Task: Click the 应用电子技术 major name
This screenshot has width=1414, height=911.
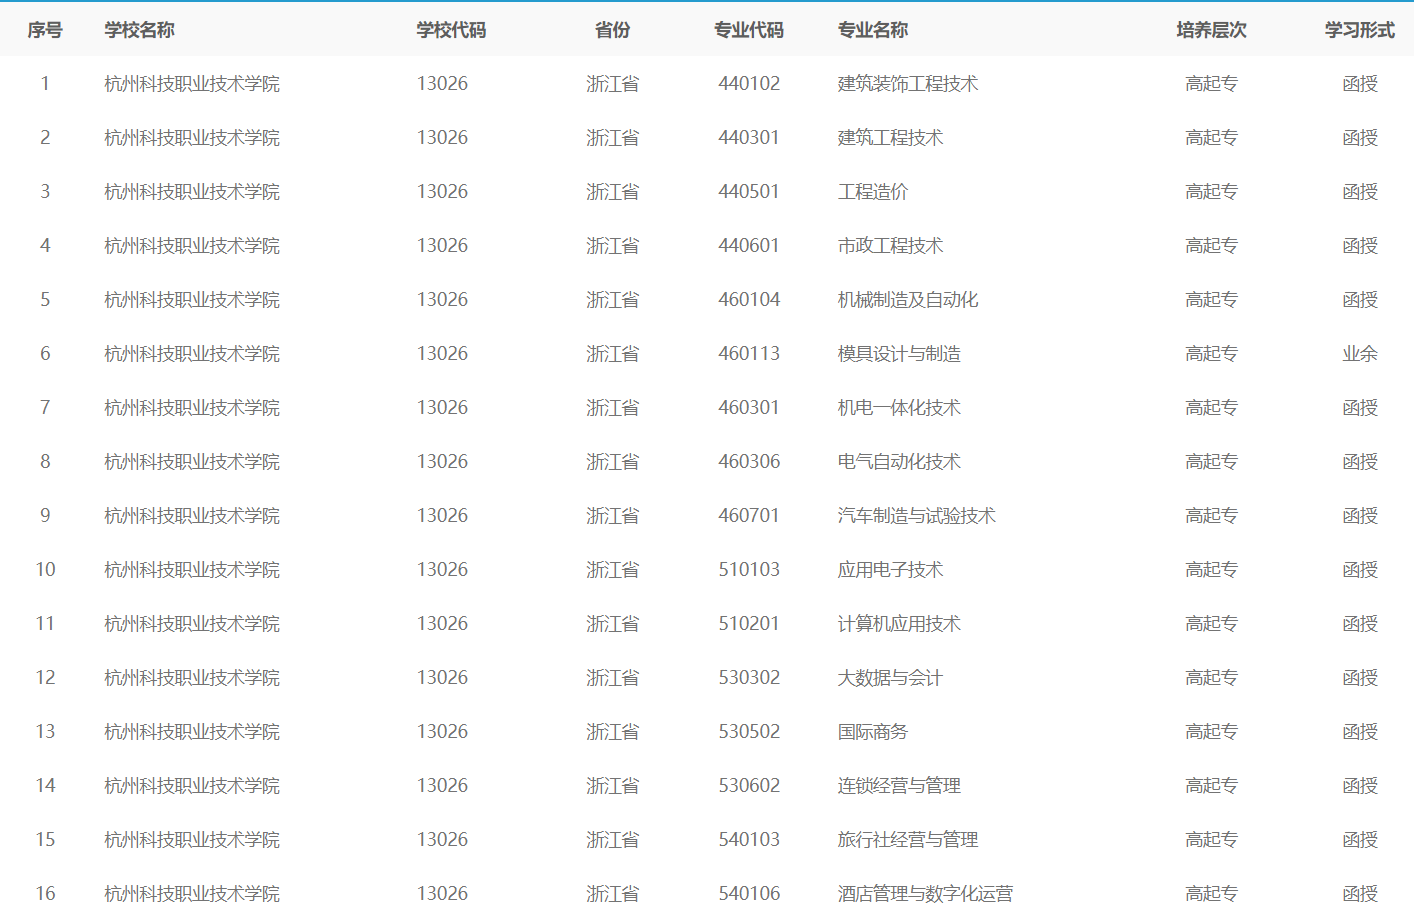Action: pos(890,570)
